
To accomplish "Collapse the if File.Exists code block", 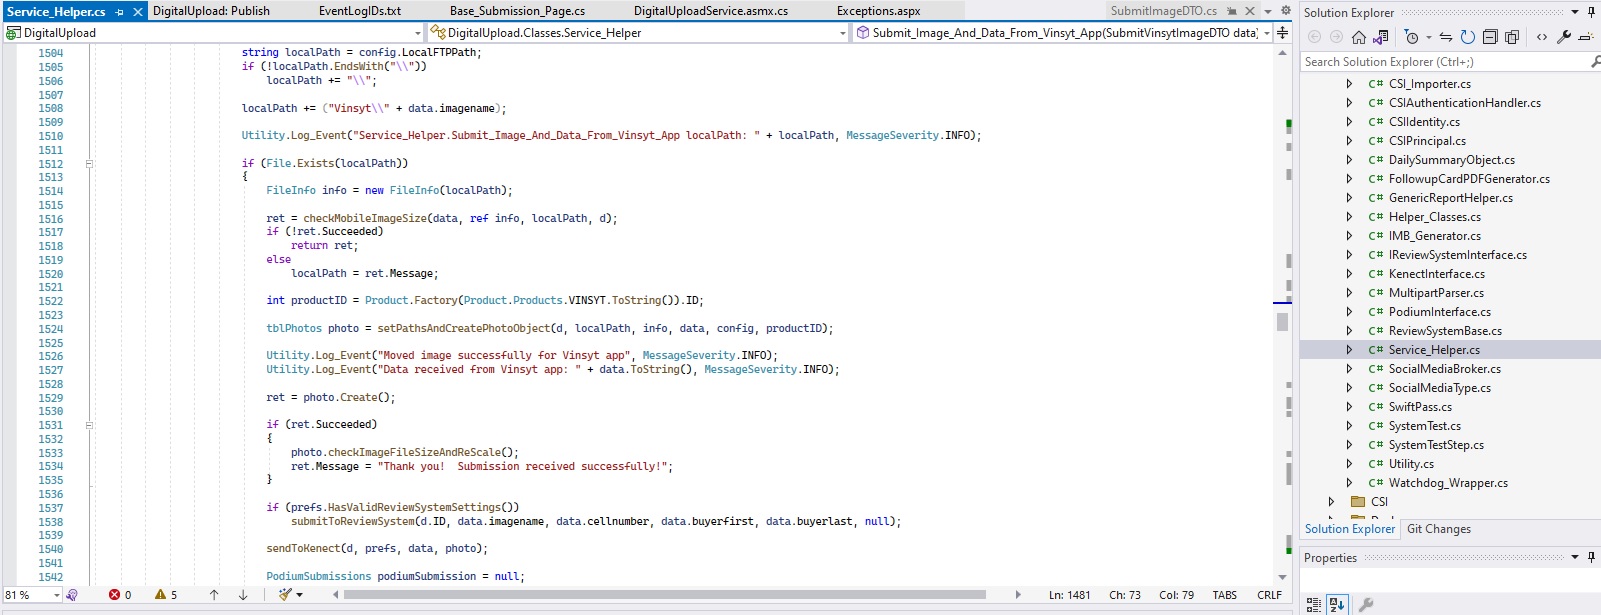I will (x=89, y=163).
